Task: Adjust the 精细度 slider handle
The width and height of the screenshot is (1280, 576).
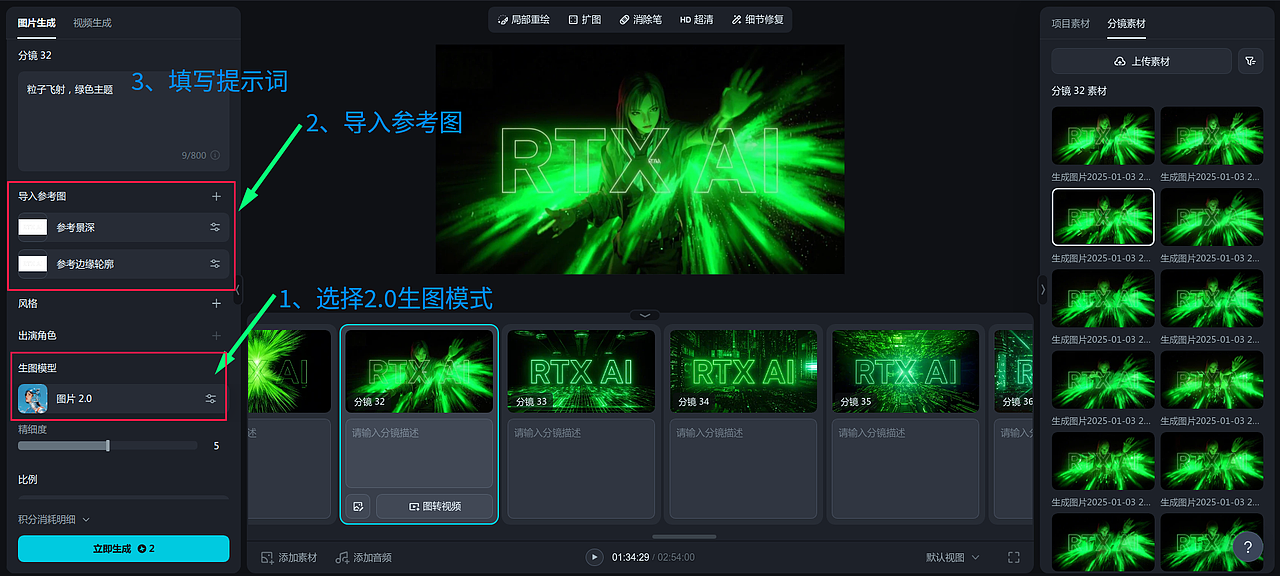Action: [x=108, y=445]
